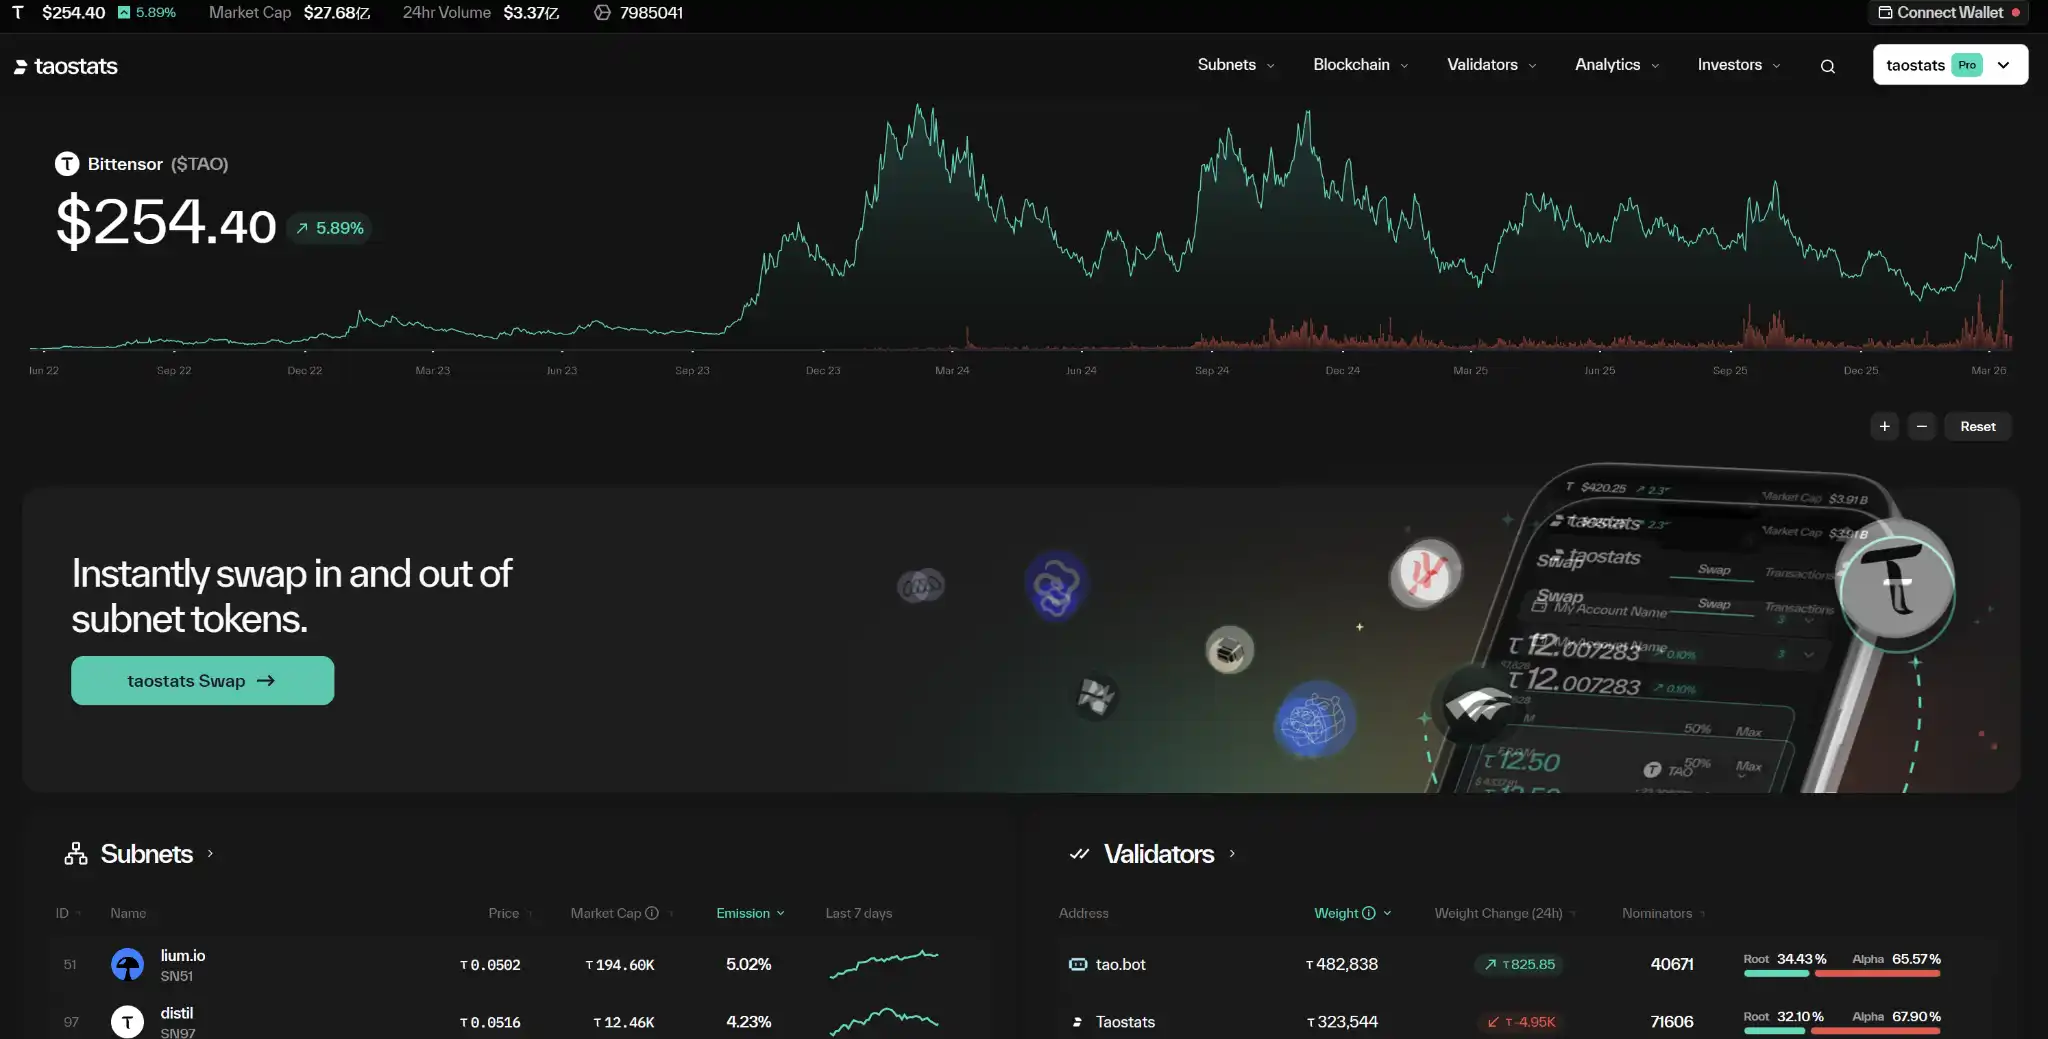Click the taostats logo in the header
Image resolution: width=2048 pixels, height=1039 pixels.
pos(66,65)
